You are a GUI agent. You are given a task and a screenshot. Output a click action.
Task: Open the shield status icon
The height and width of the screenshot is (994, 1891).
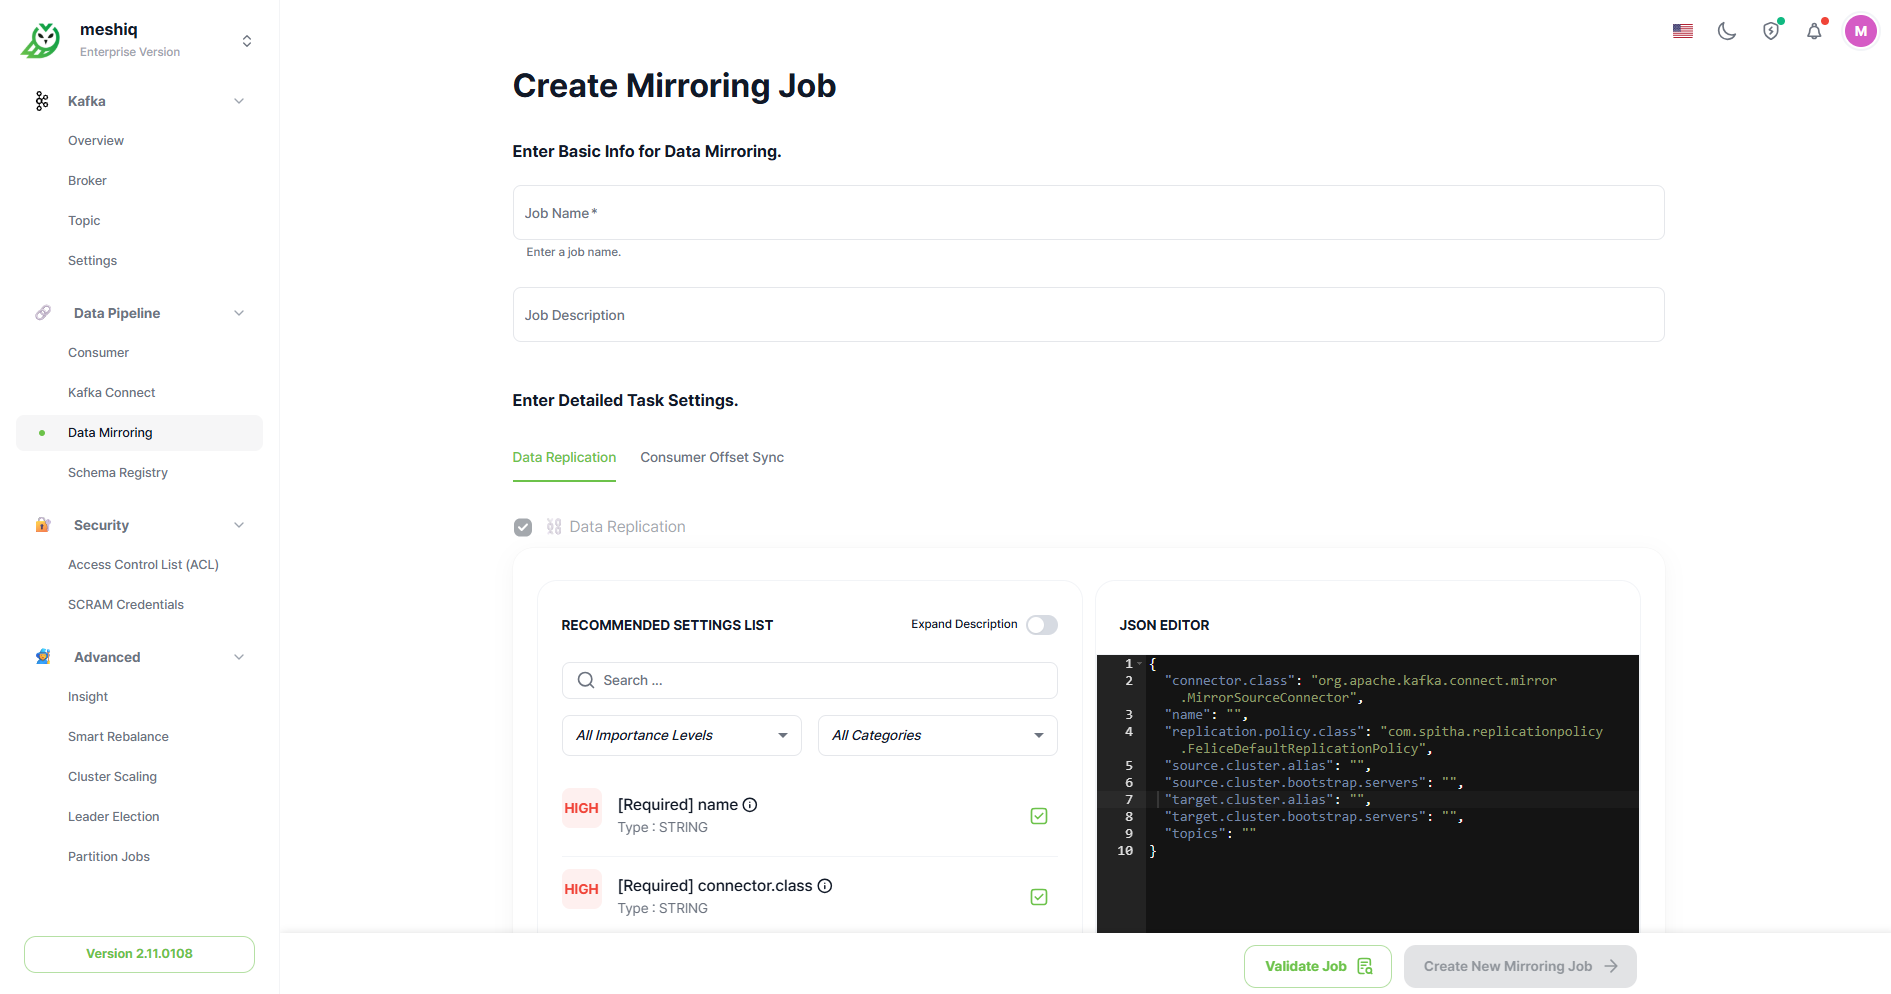[x=1770, y=31]
